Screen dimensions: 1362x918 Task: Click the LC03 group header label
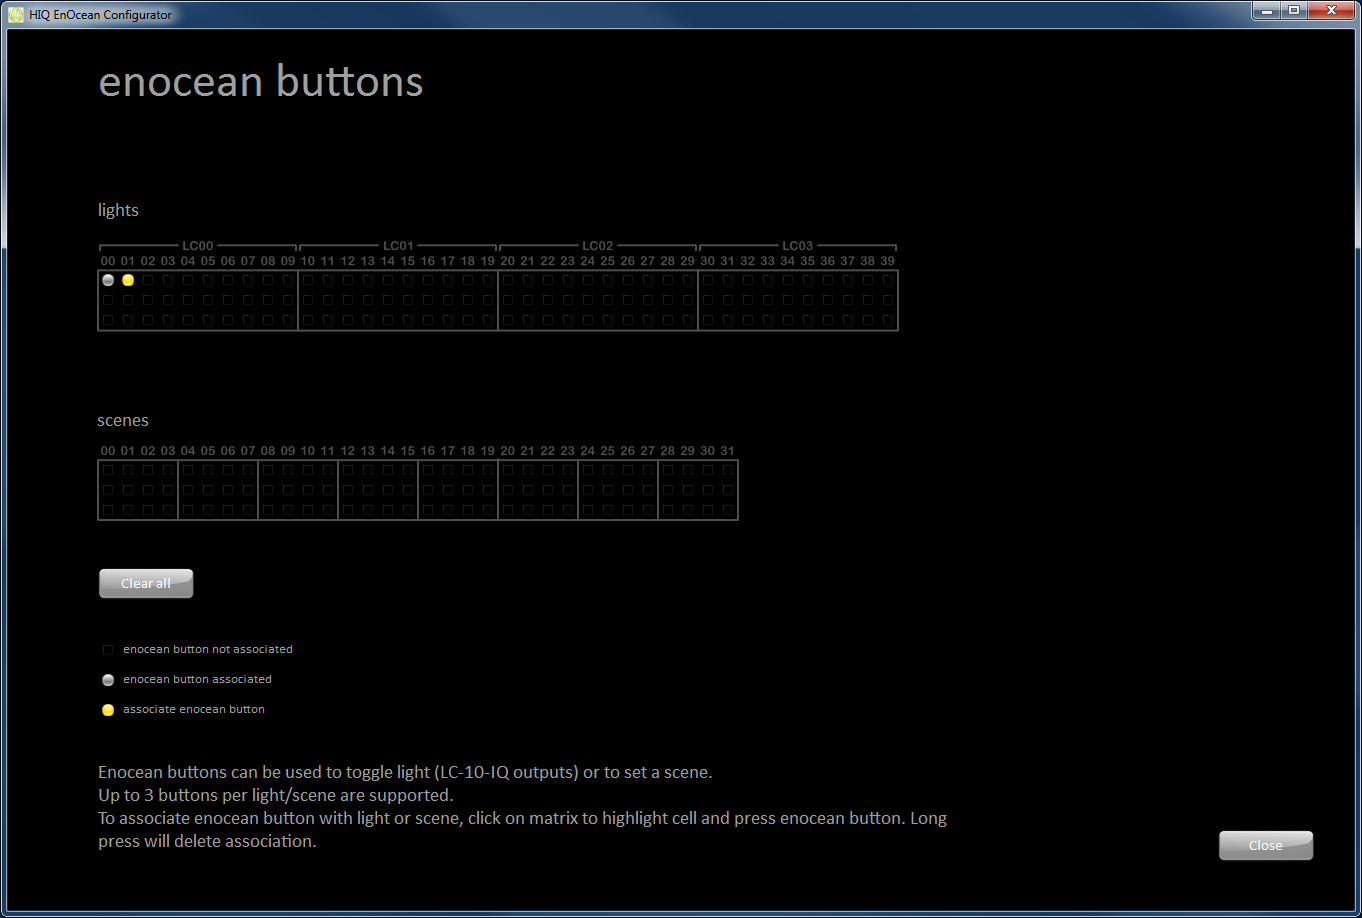click(x=798, y=246)
